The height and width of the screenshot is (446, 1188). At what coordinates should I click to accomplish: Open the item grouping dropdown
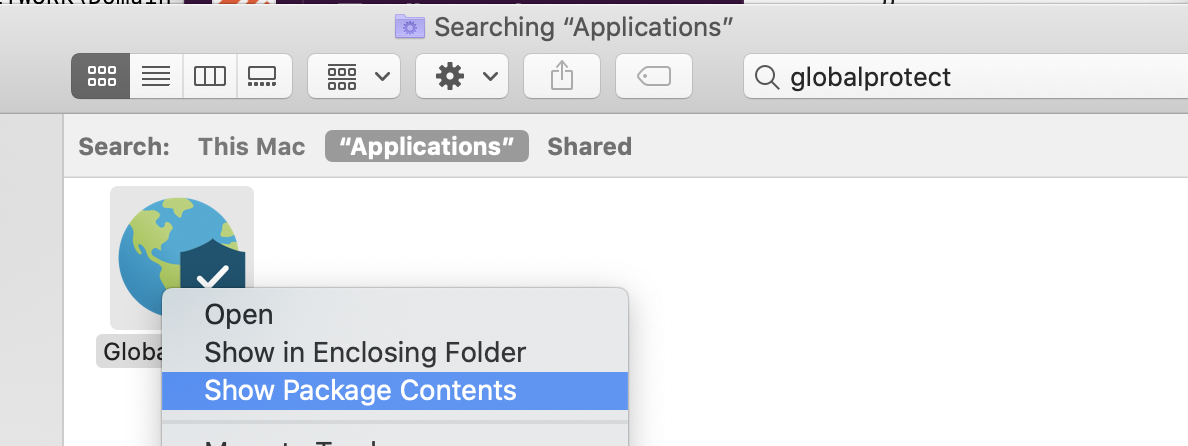tap(354, 77)
